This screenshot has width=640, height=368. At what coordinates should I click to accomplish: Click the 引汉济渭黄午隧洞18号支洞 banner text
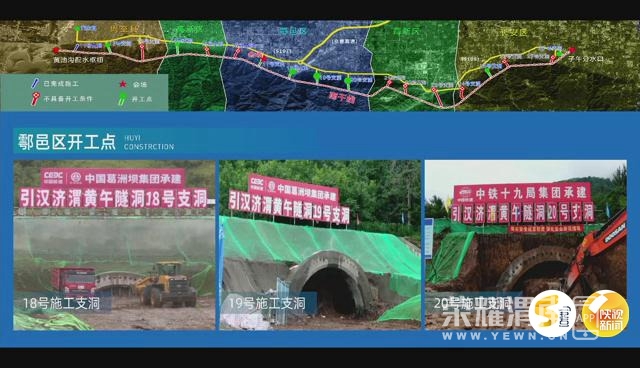(114, 199)
